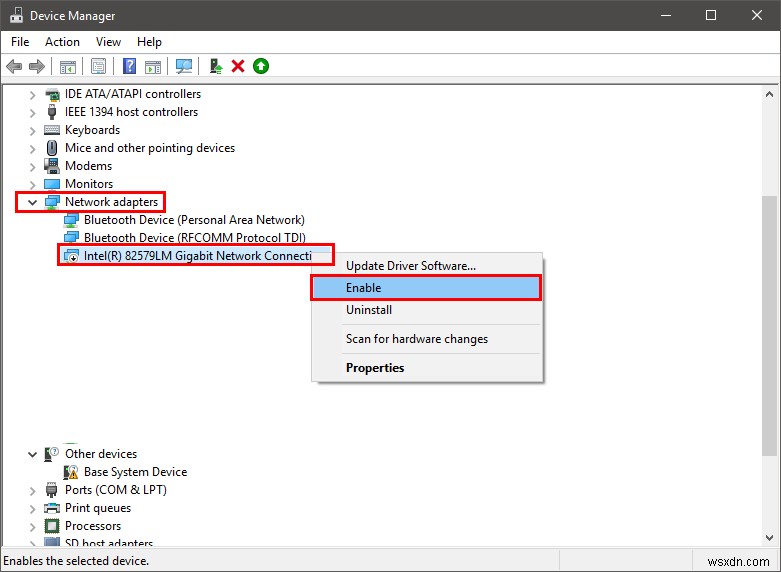Expand the Ports (COM & LPT) node
Image resolution: width=781 pixels, height=572 pixels.
pyautogui.click(x=32, y=490)
